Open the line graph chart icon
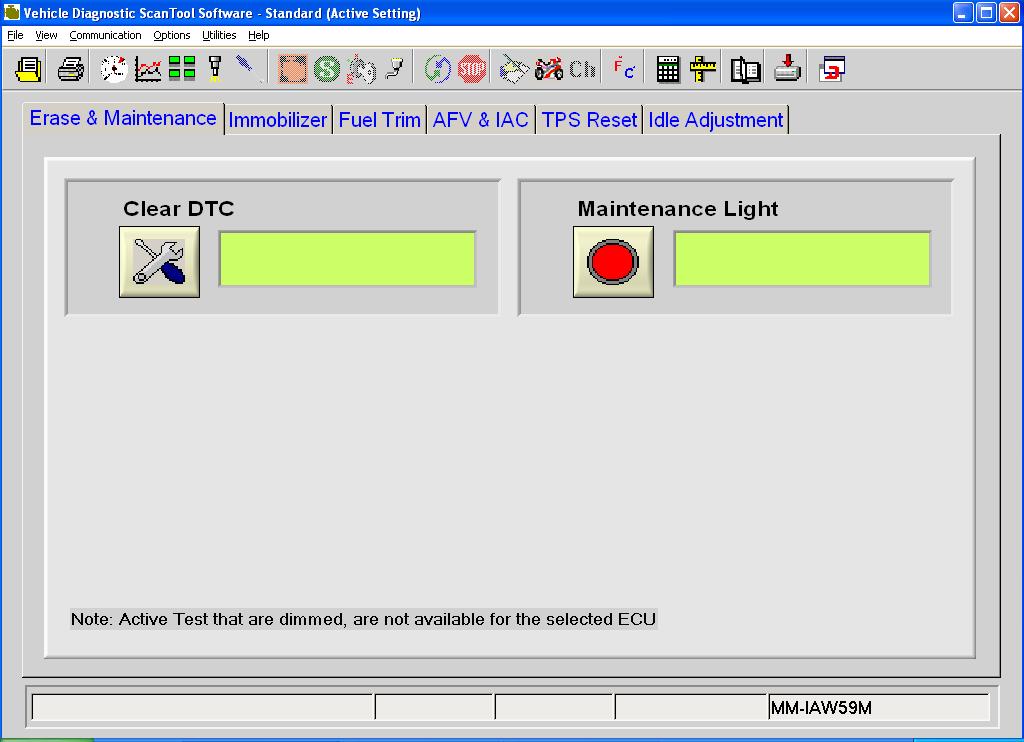1024x742 pixels. tap(148, 69)
